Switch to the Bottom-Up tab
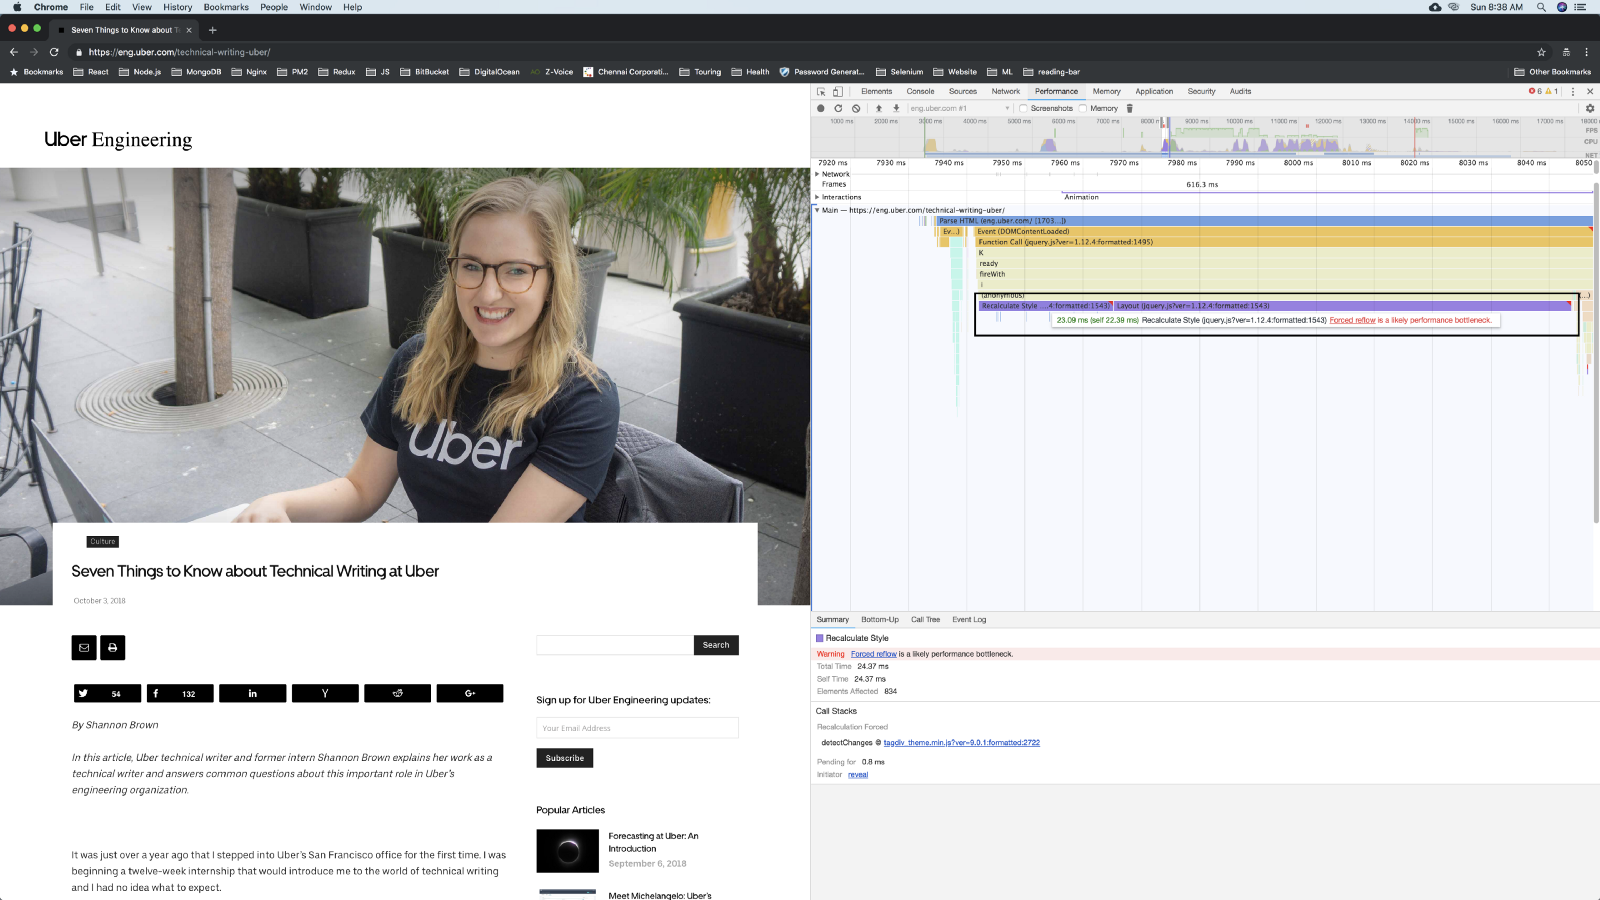 (880, 620)
